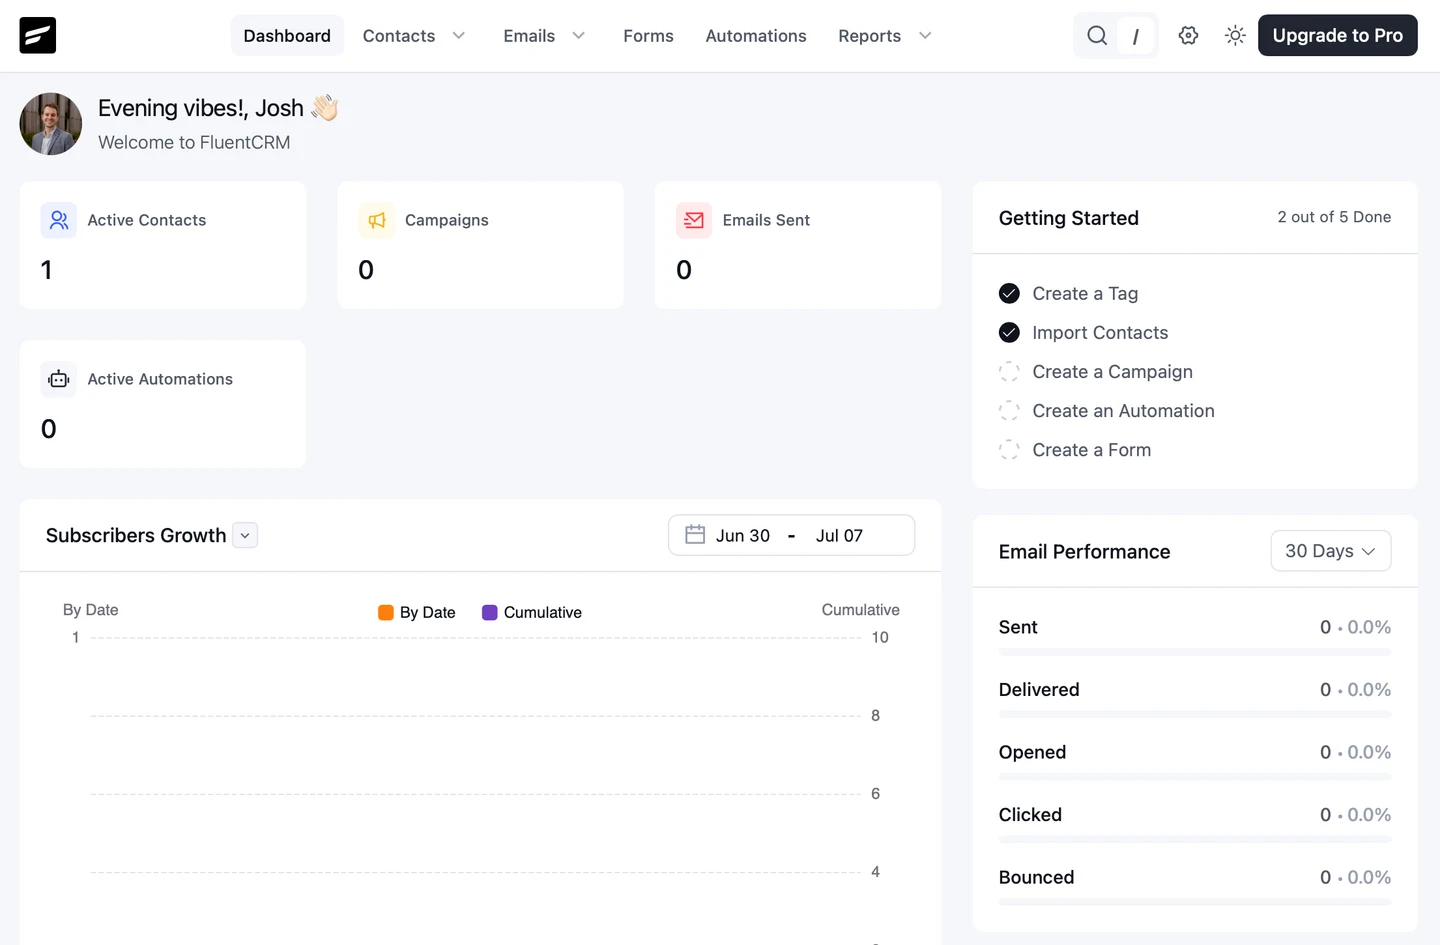This screenshot has width=1440, height=945.
Task: Click the Jun 30 start date field
Action: point(743,536)
